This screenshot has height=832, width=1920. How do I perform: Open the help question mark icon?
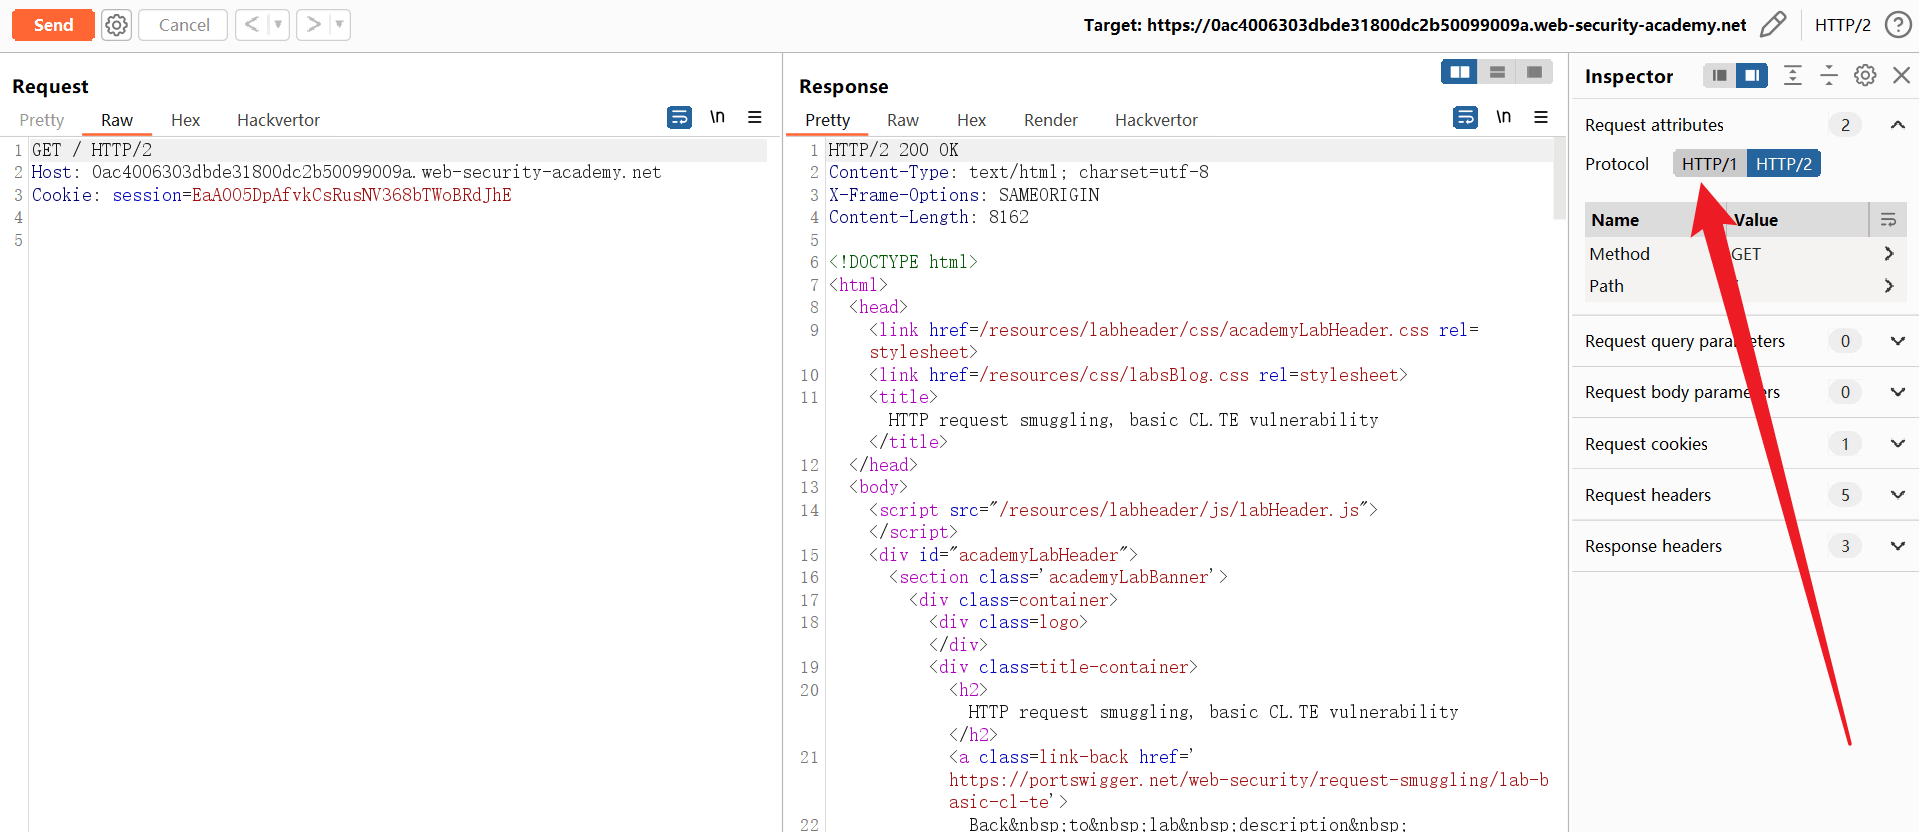[1897, 25]
